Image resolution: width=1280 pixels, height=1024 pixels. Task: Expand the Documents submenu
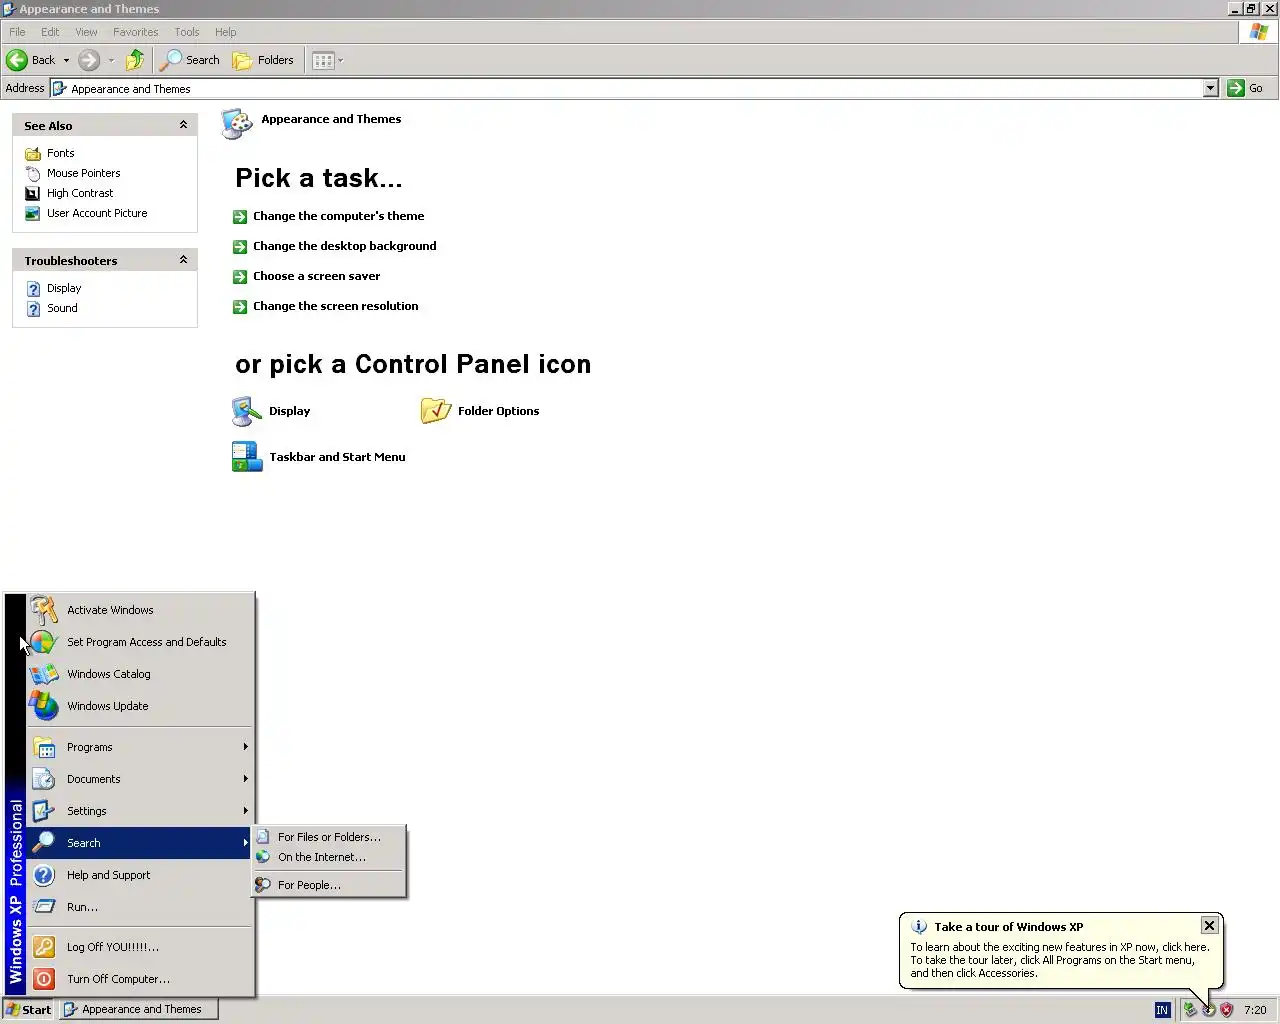click(140, 779)
